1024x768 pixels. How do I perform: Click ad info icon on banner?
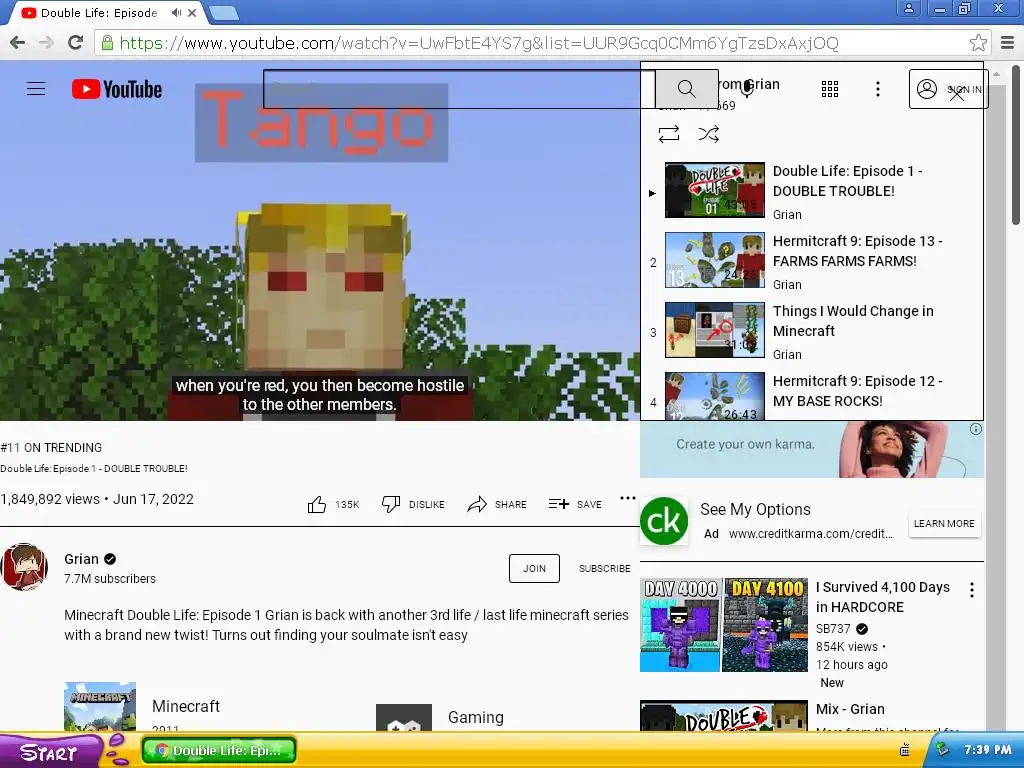976,429
